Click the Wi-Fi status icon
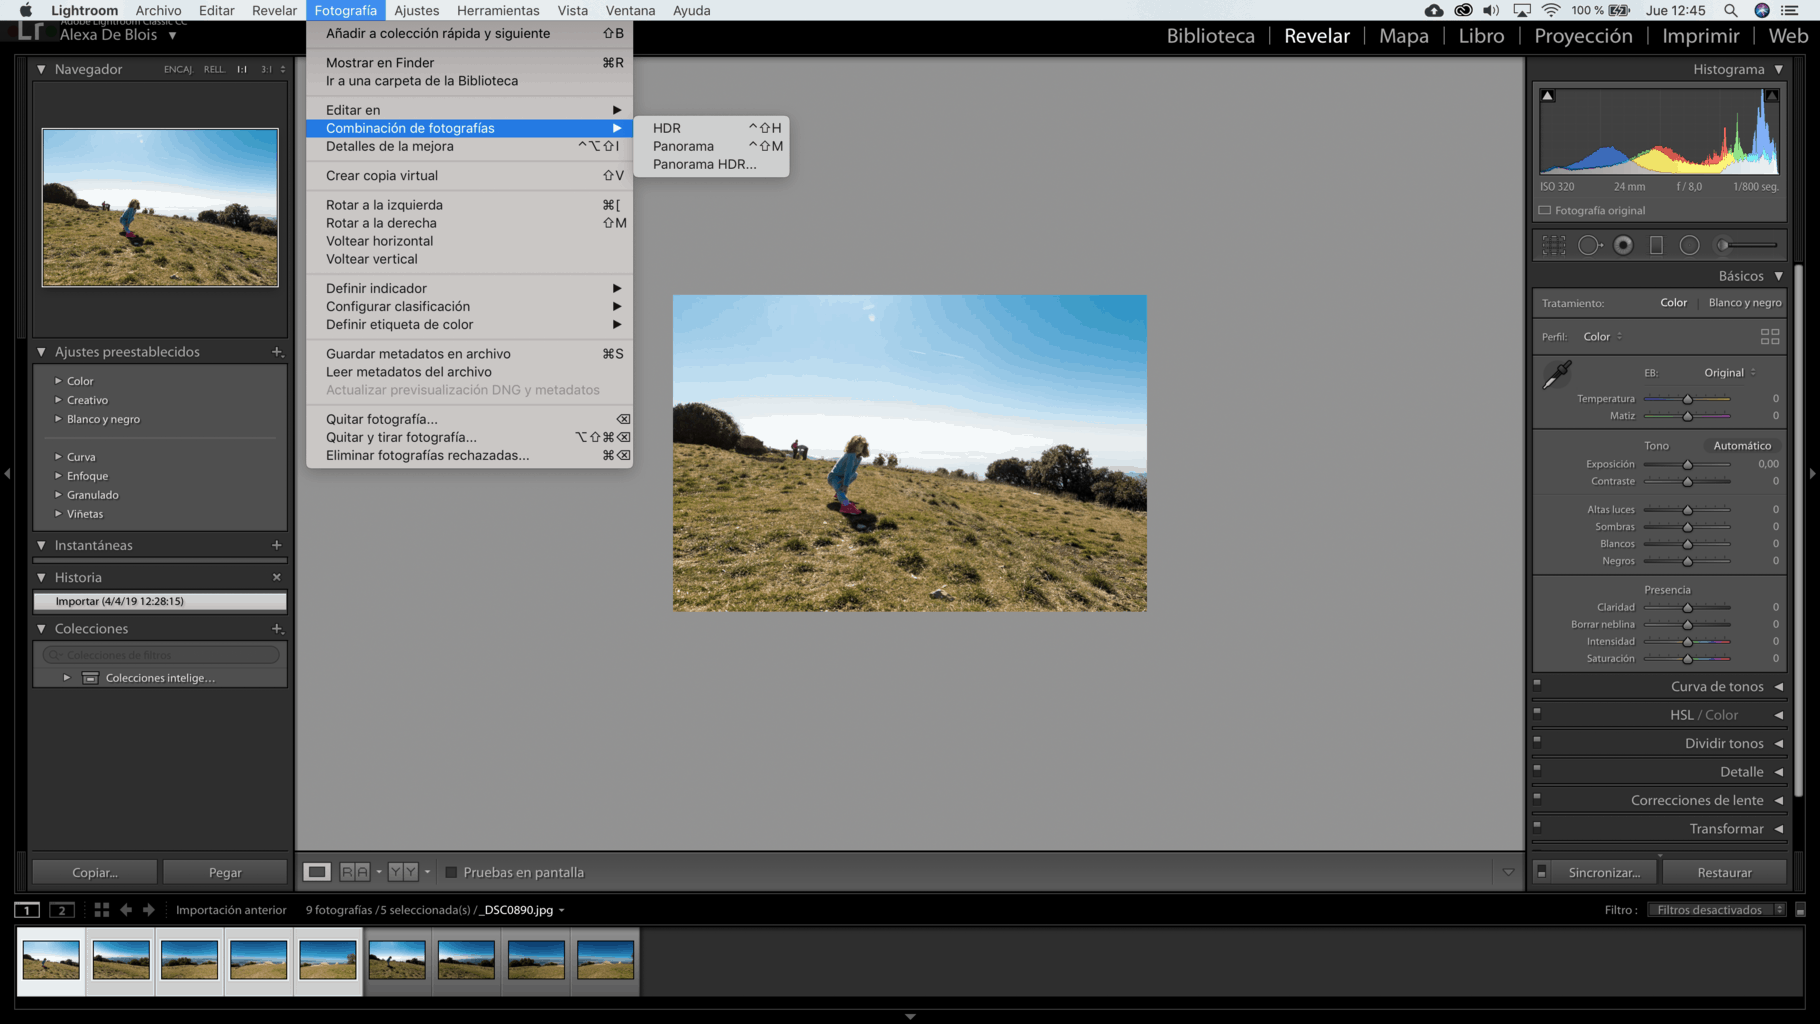 pyautogui.click(x=1551, y=10)
